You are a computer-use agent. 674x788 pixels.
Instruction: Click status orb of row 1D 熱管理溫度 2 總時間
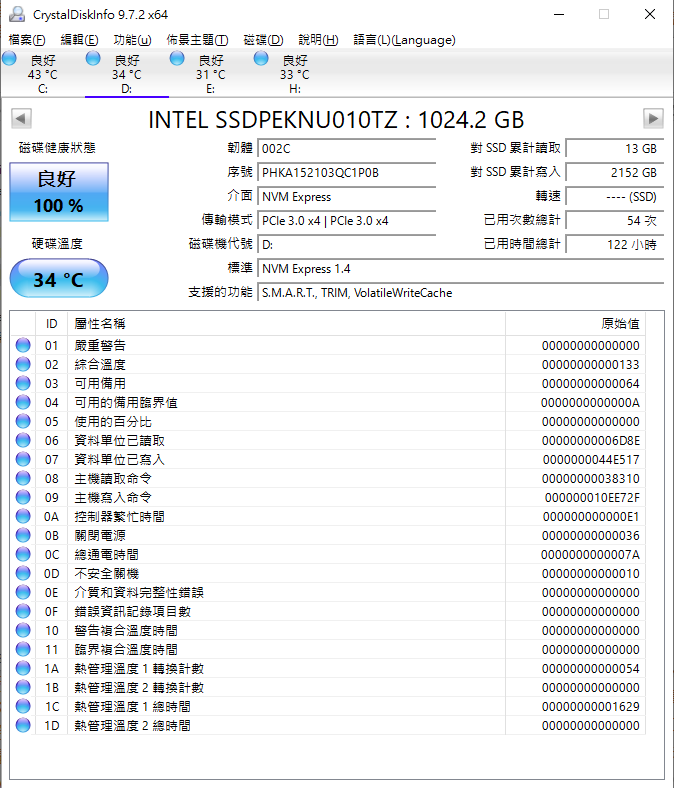[x=23, y=725]
